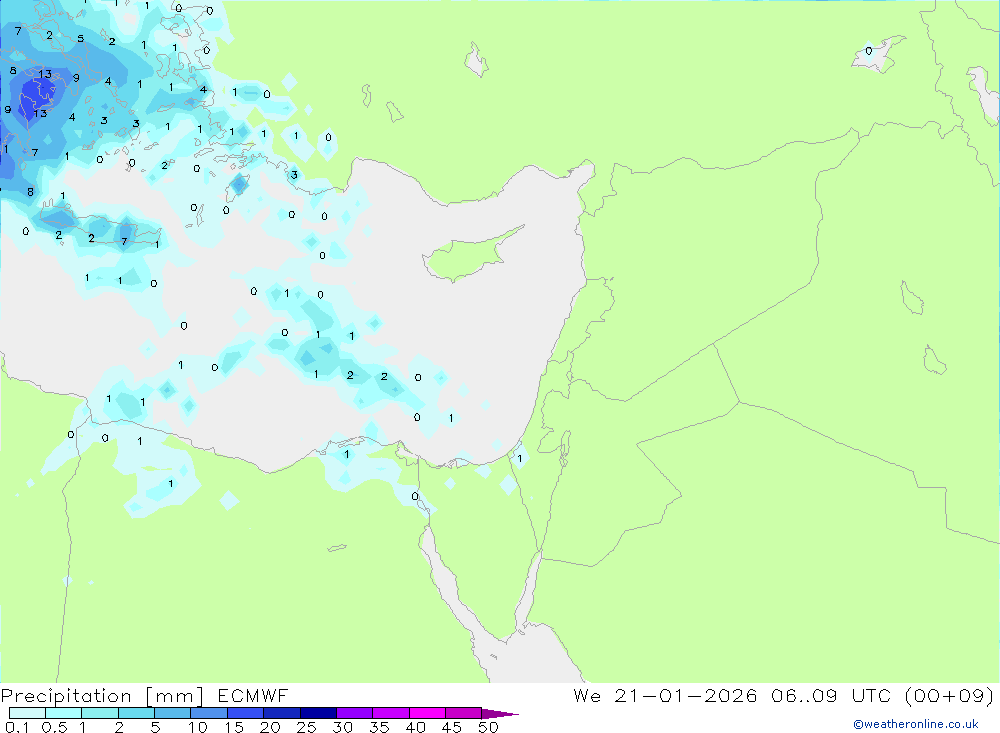Click the 'ECMWF' model name
This screenshot has height=733, width=1000.
pos(253,696)
